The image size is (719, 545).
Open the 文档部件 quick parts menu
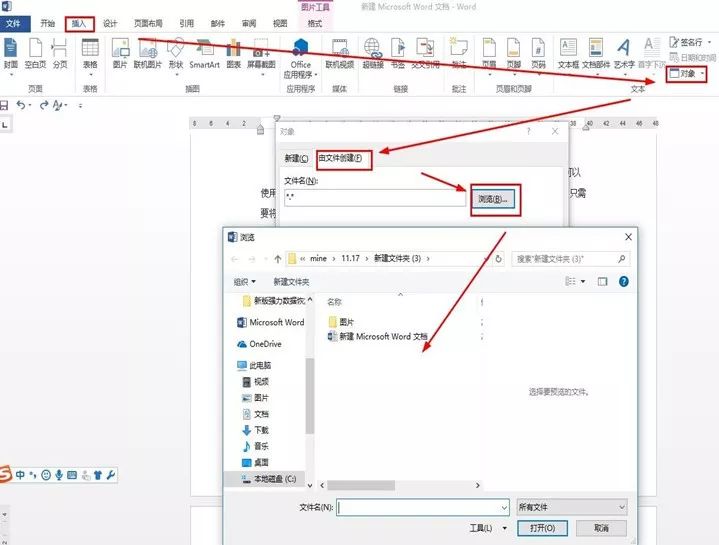596,56
